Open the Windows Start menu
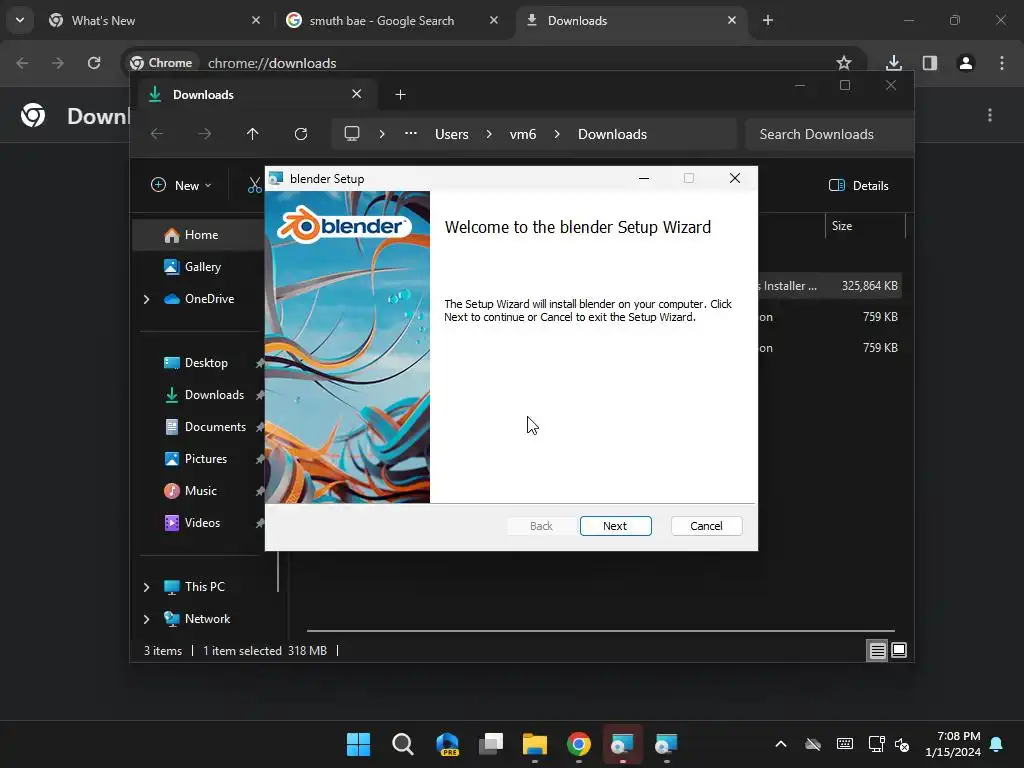The width and height of the screenshot is (1024, 768). pos(358,744)
